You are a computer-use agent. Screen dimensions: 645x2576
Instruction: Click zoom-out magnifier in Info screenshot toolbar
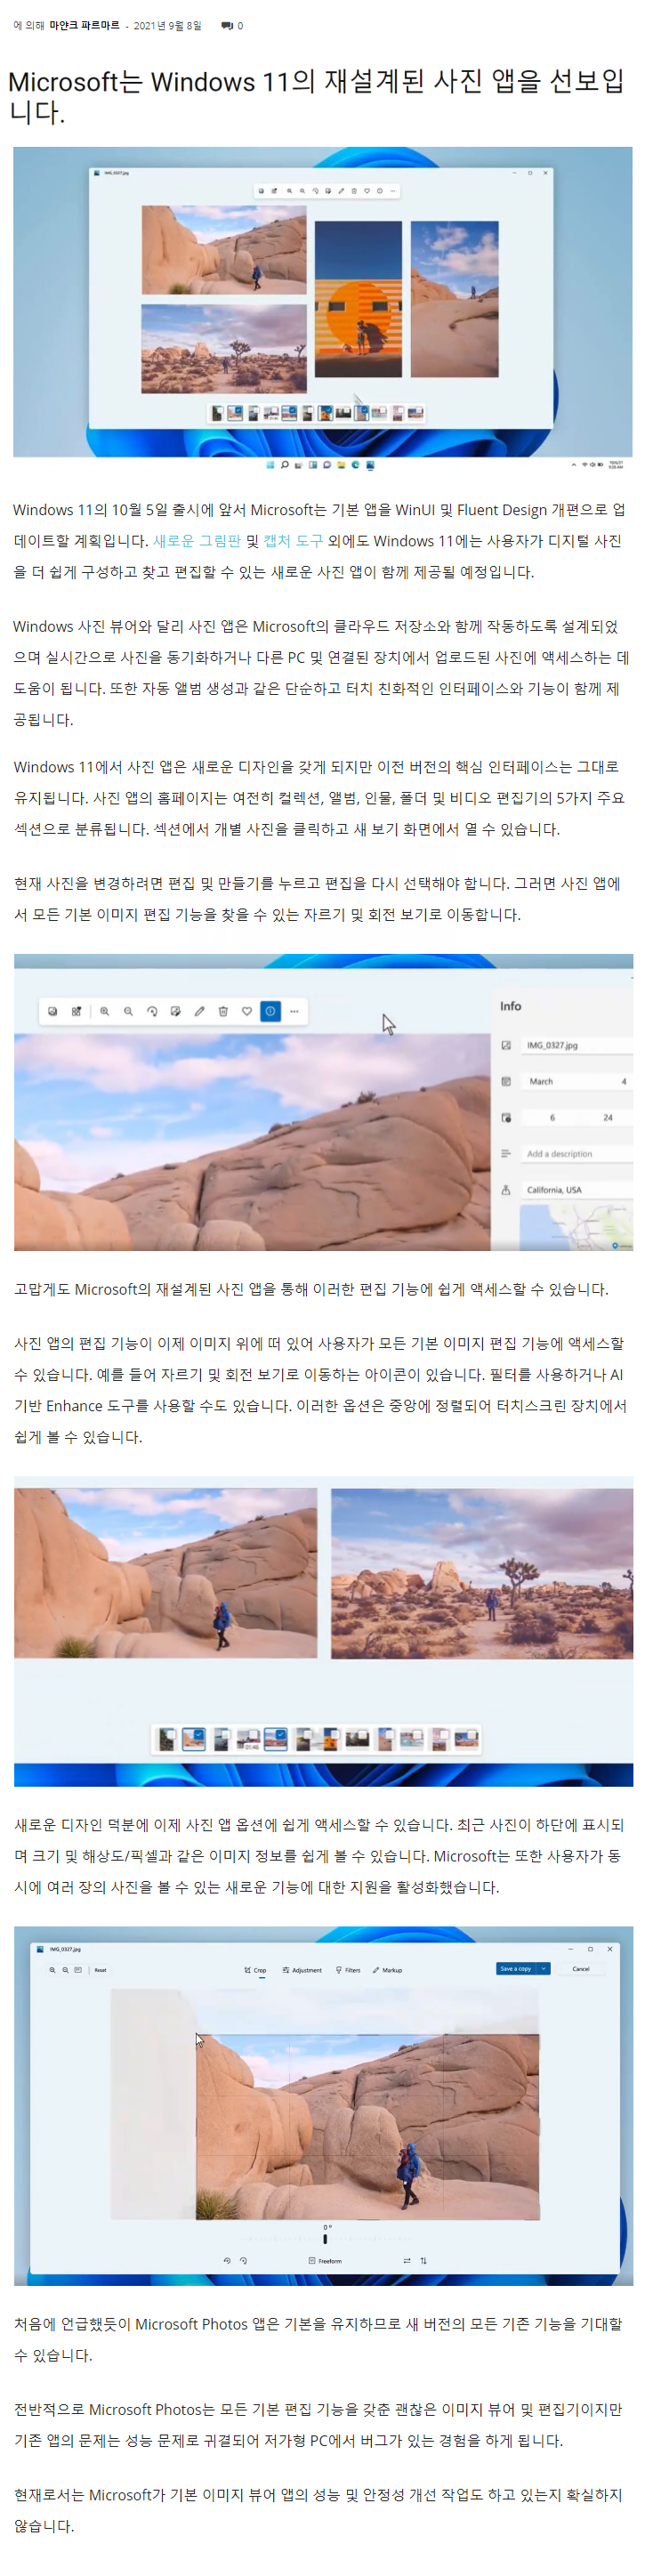(128, 1011)
